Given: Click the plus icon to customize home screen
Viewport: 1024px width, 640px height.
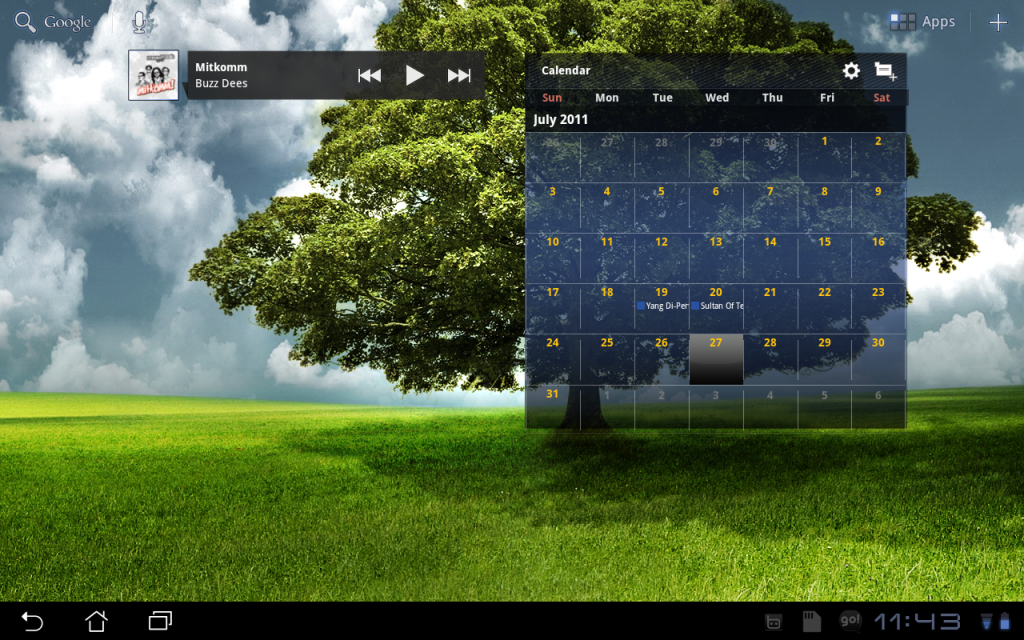Looking at the screenshot, I should click(997, 22).
